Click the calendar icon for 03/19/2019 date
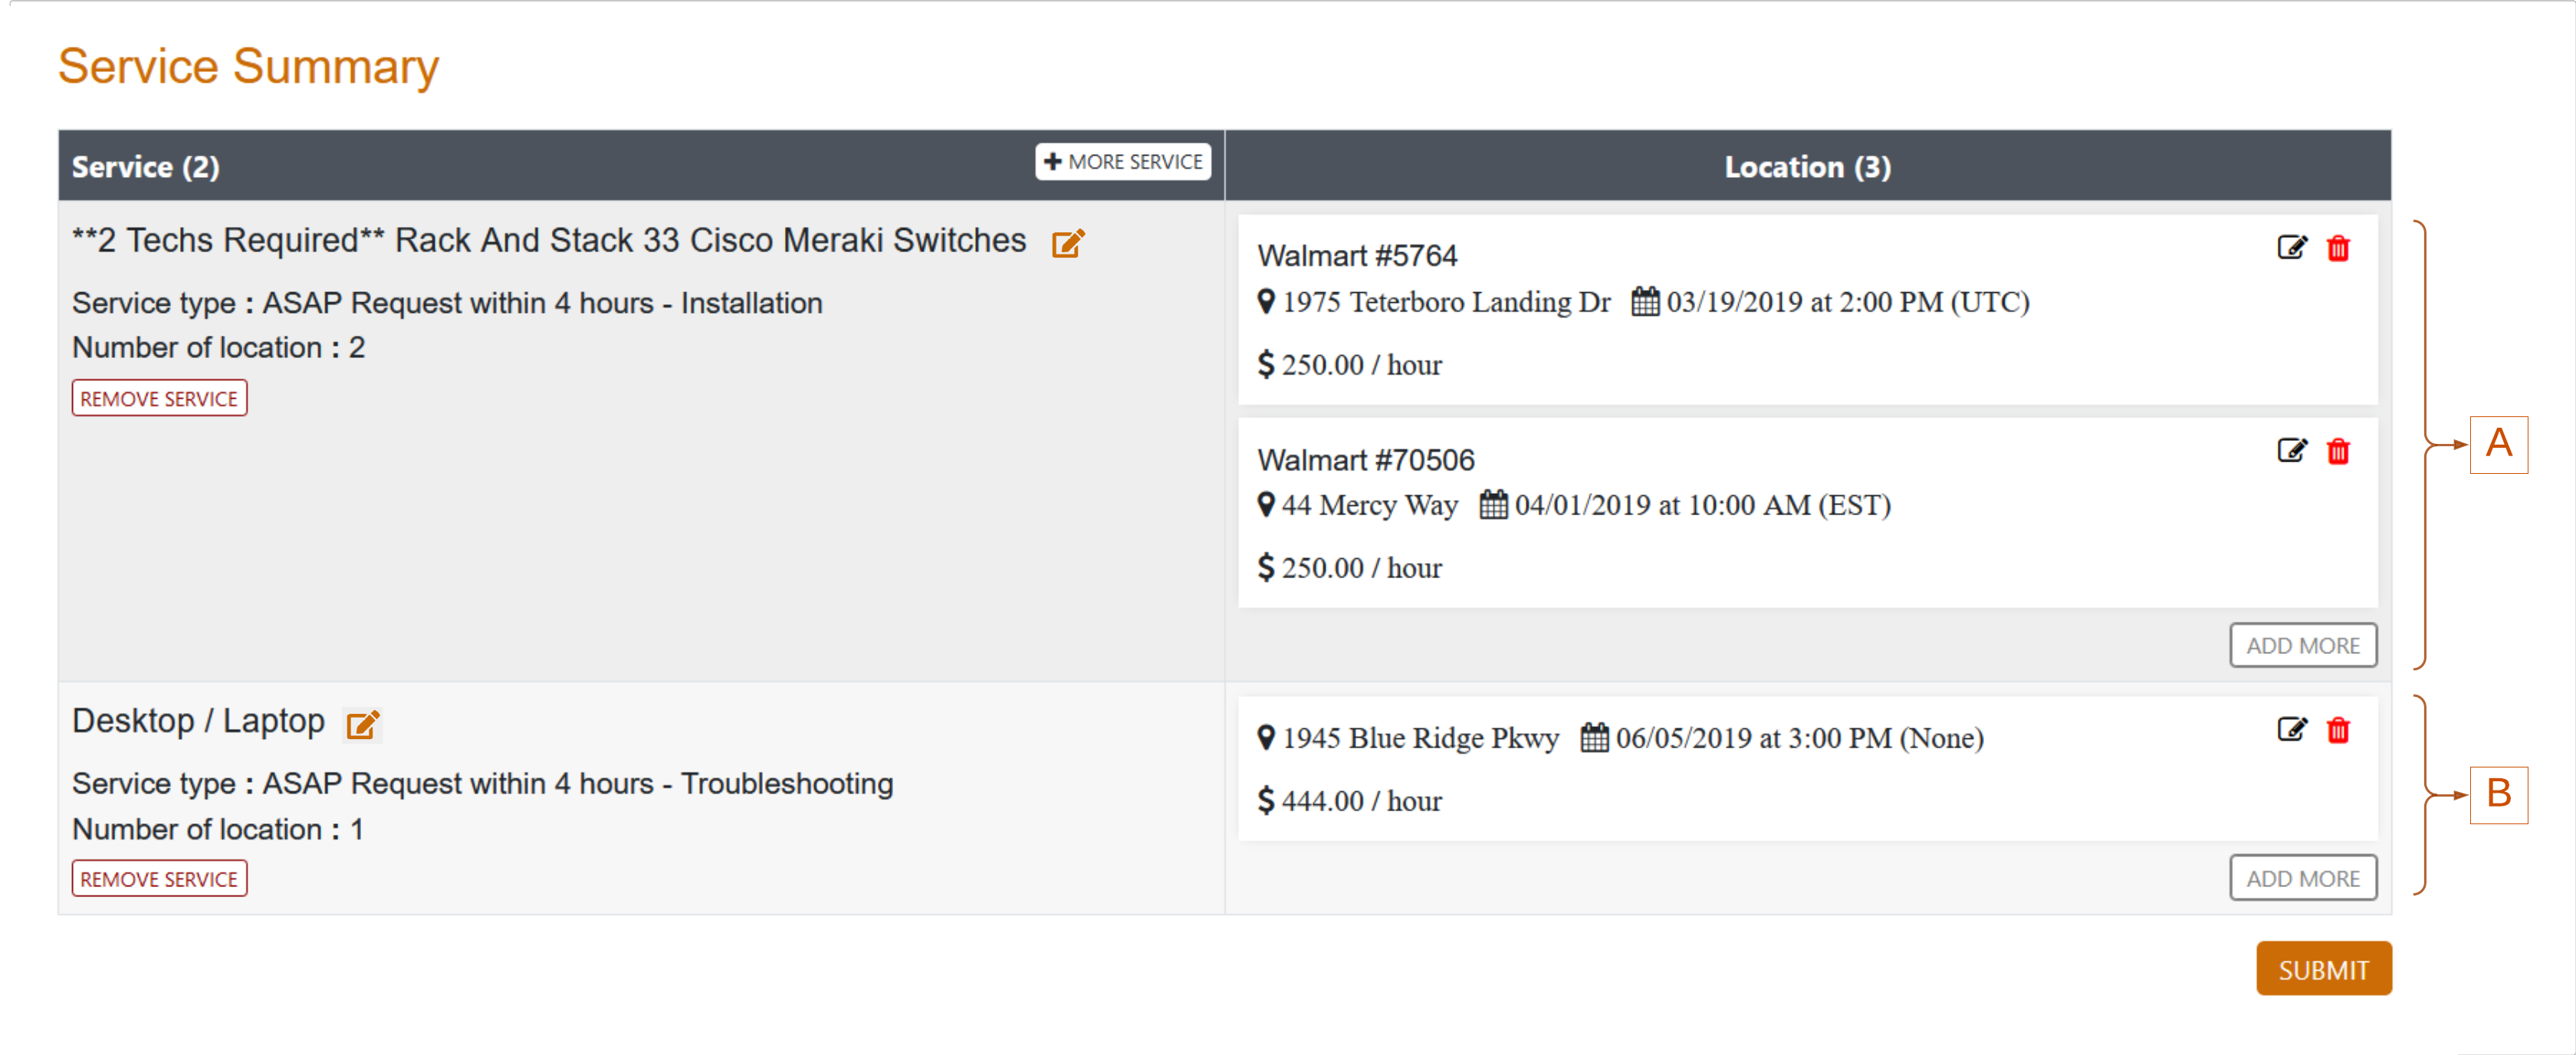This screenshot has height=1055, width=2576. point(1644,301)
